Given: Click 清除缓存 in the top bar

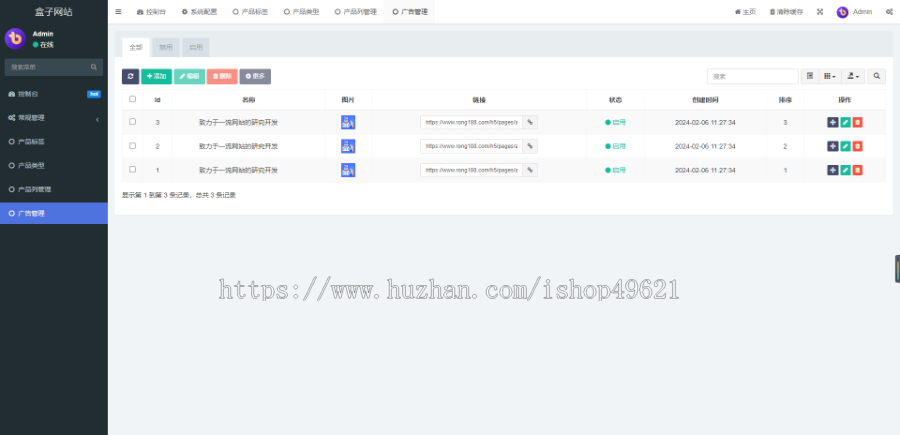Looking at the screenshot, I should click(786, 11).
